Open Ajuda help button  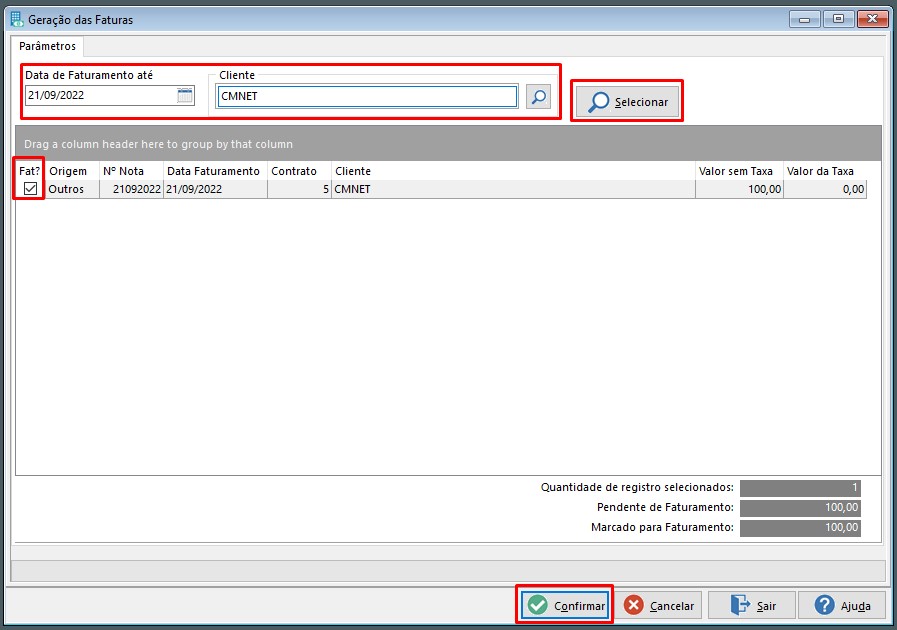pyautogui.click(x=842, y=605)
